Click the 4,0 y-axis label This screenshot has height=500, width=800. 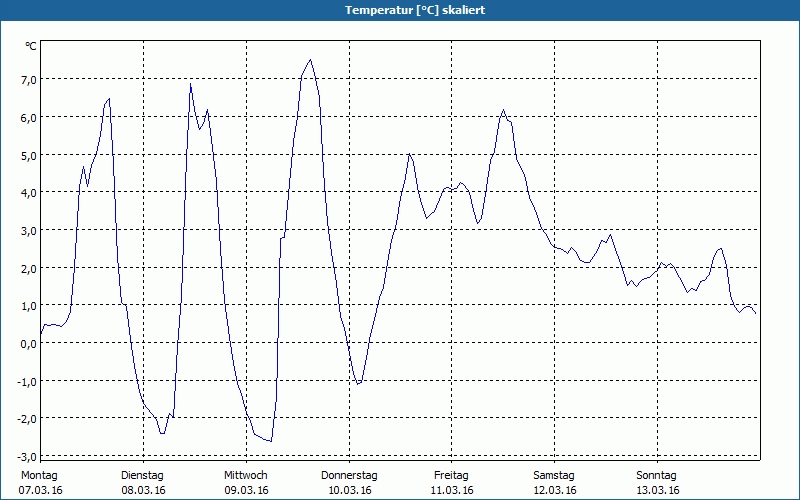[x=29, y=193]
